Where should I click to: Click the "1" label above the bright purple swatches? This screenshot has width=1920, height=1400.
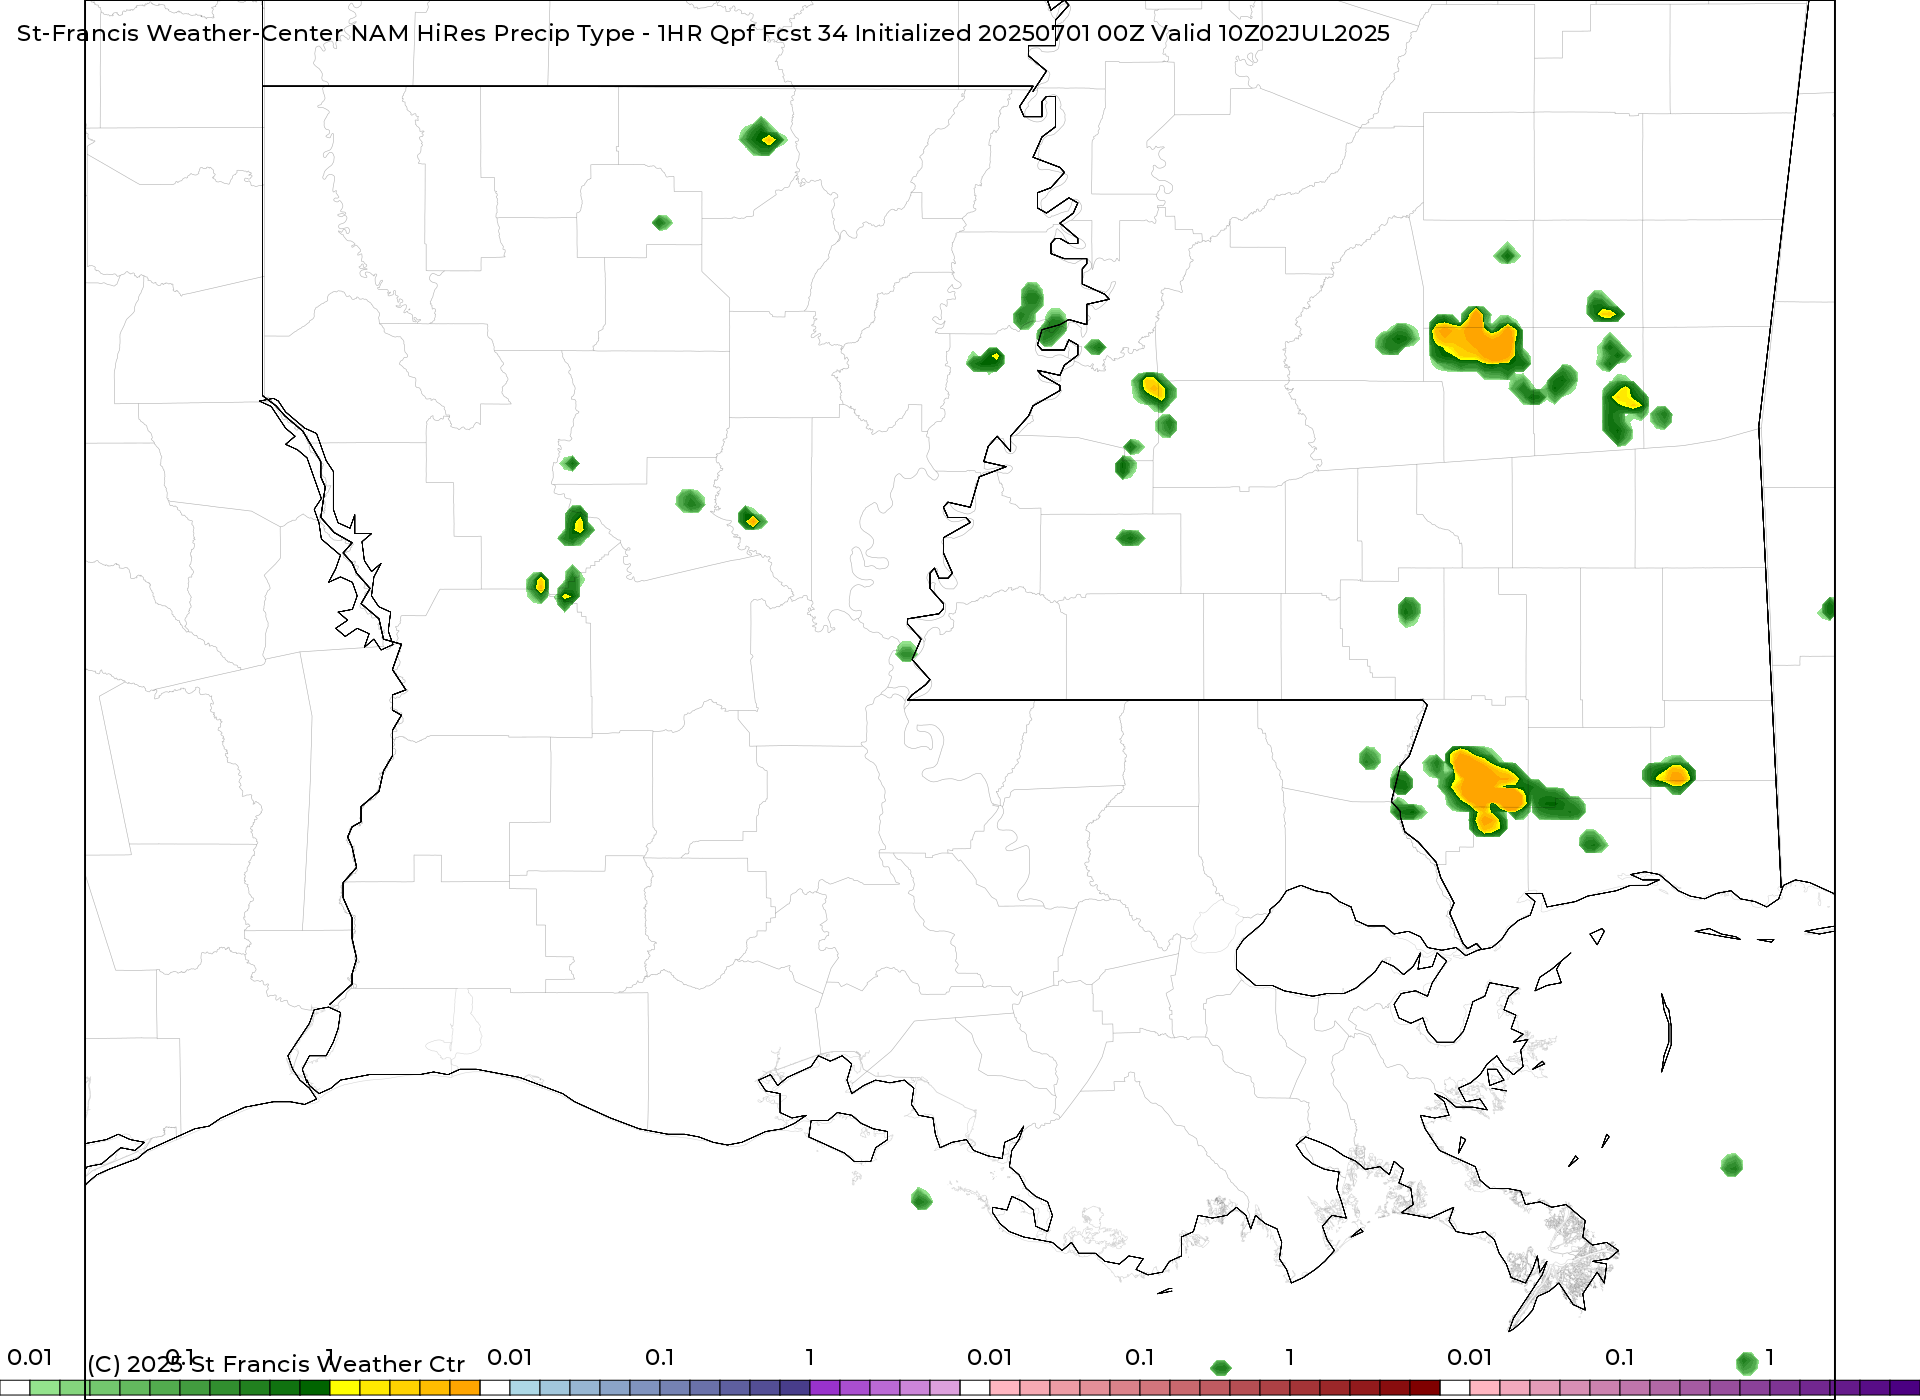810,1357
